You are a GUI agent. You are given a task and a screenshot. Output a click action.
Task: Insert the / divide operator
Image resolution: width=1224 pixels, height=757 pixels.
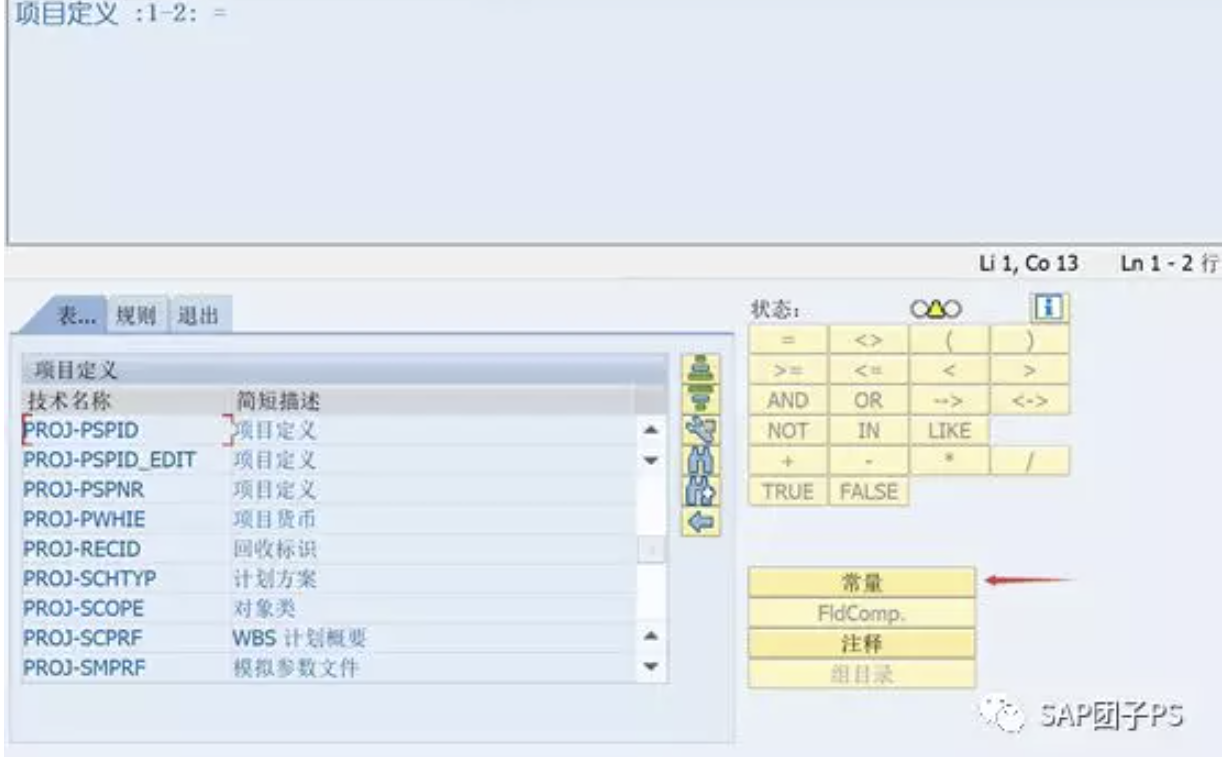[1030, 461]
